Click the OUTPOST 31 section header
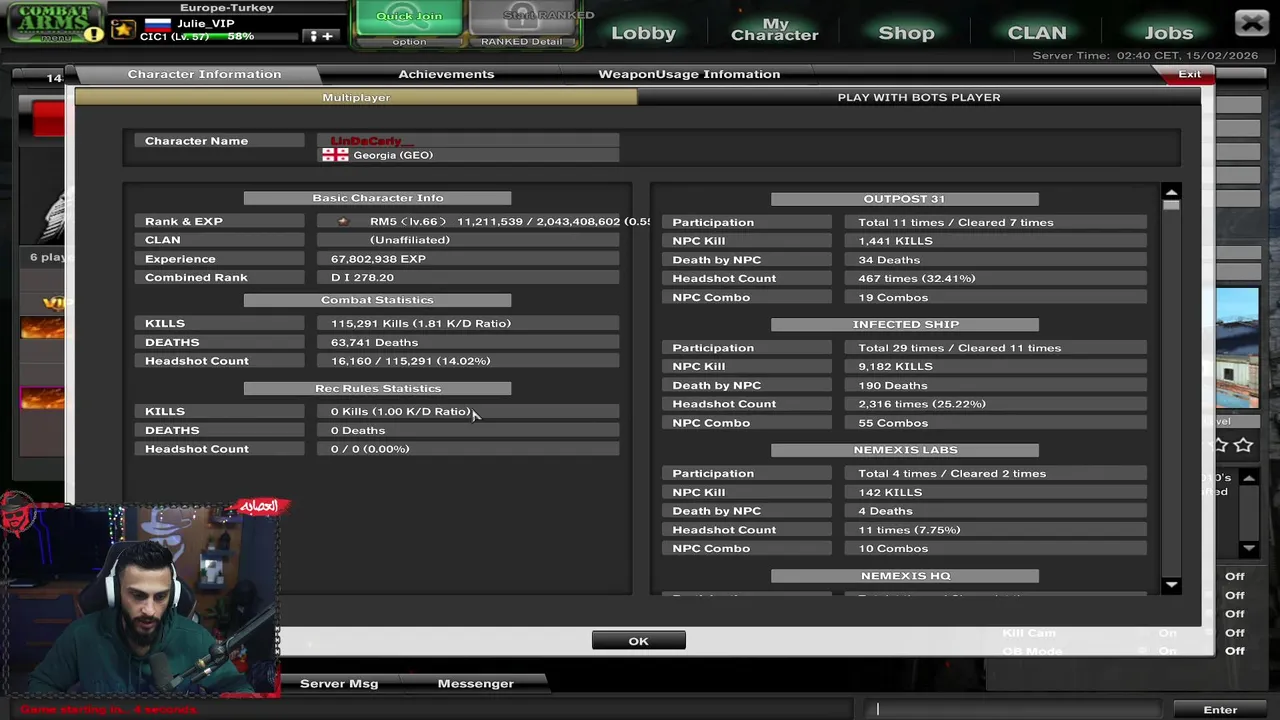 904,199
